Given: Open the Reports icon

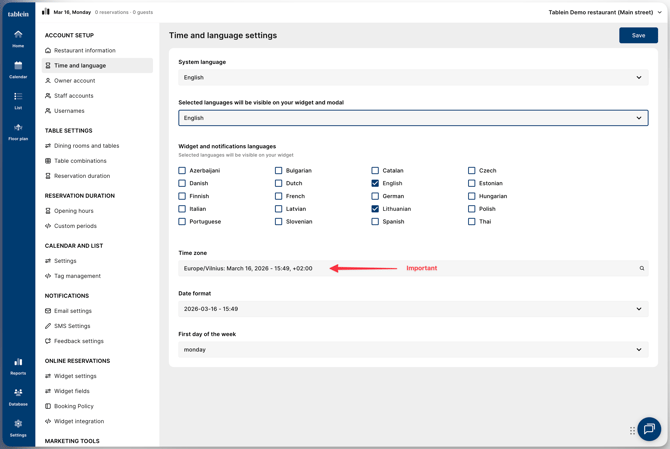Looking at the screenshot, I should tap(18, 366).
